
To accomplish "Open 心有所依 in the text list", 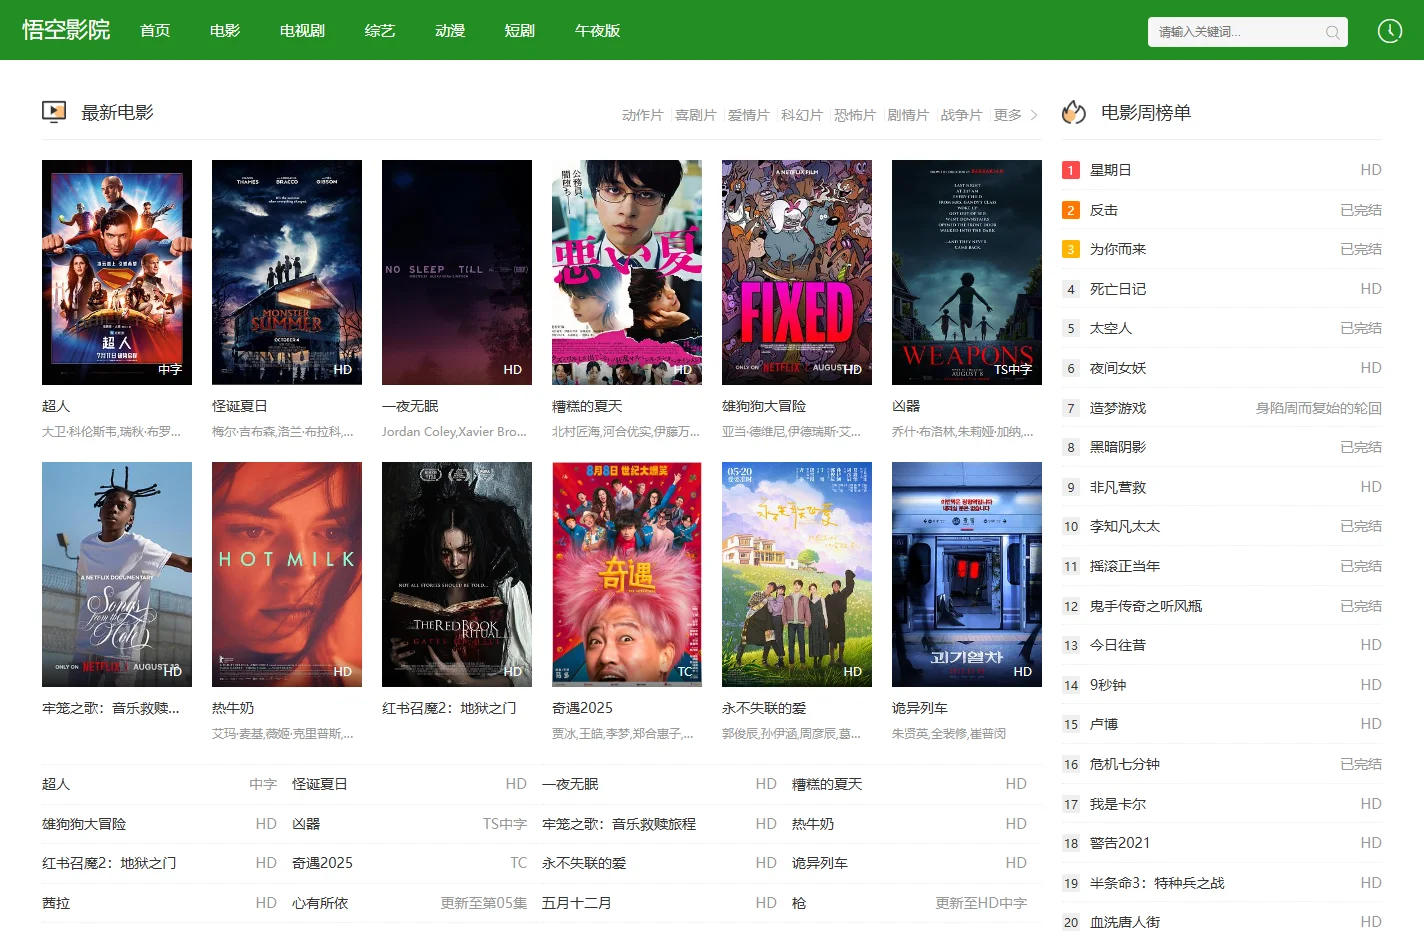I will 409,903.
